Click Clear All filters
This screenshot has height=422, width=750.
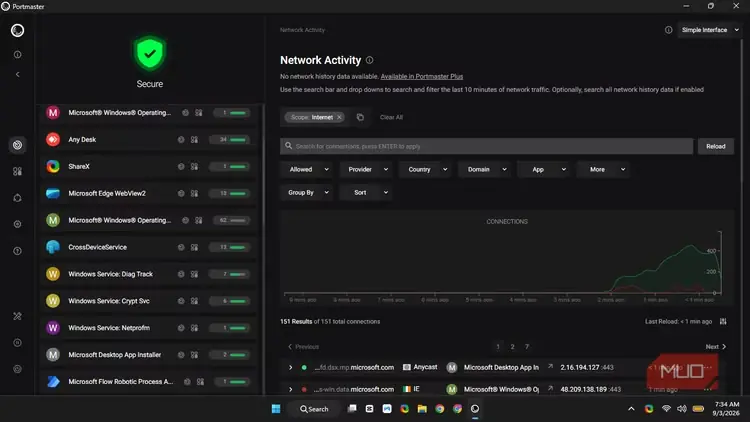click(391, 117)
